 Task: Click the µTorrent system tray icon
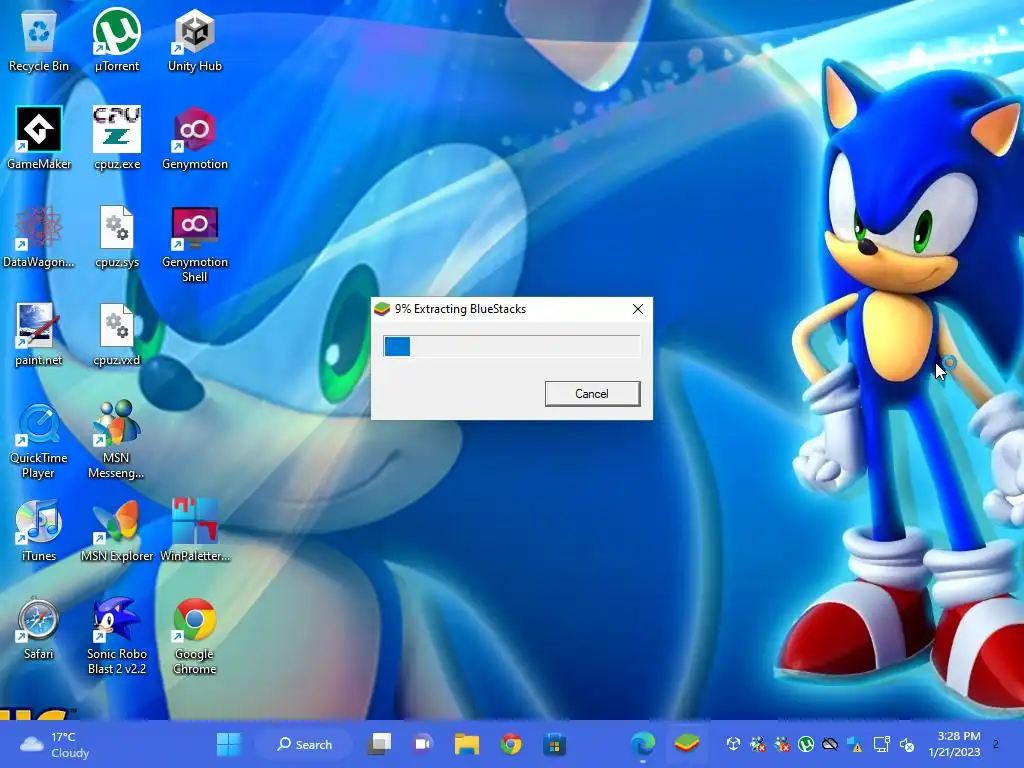click(x=806, y=744)
